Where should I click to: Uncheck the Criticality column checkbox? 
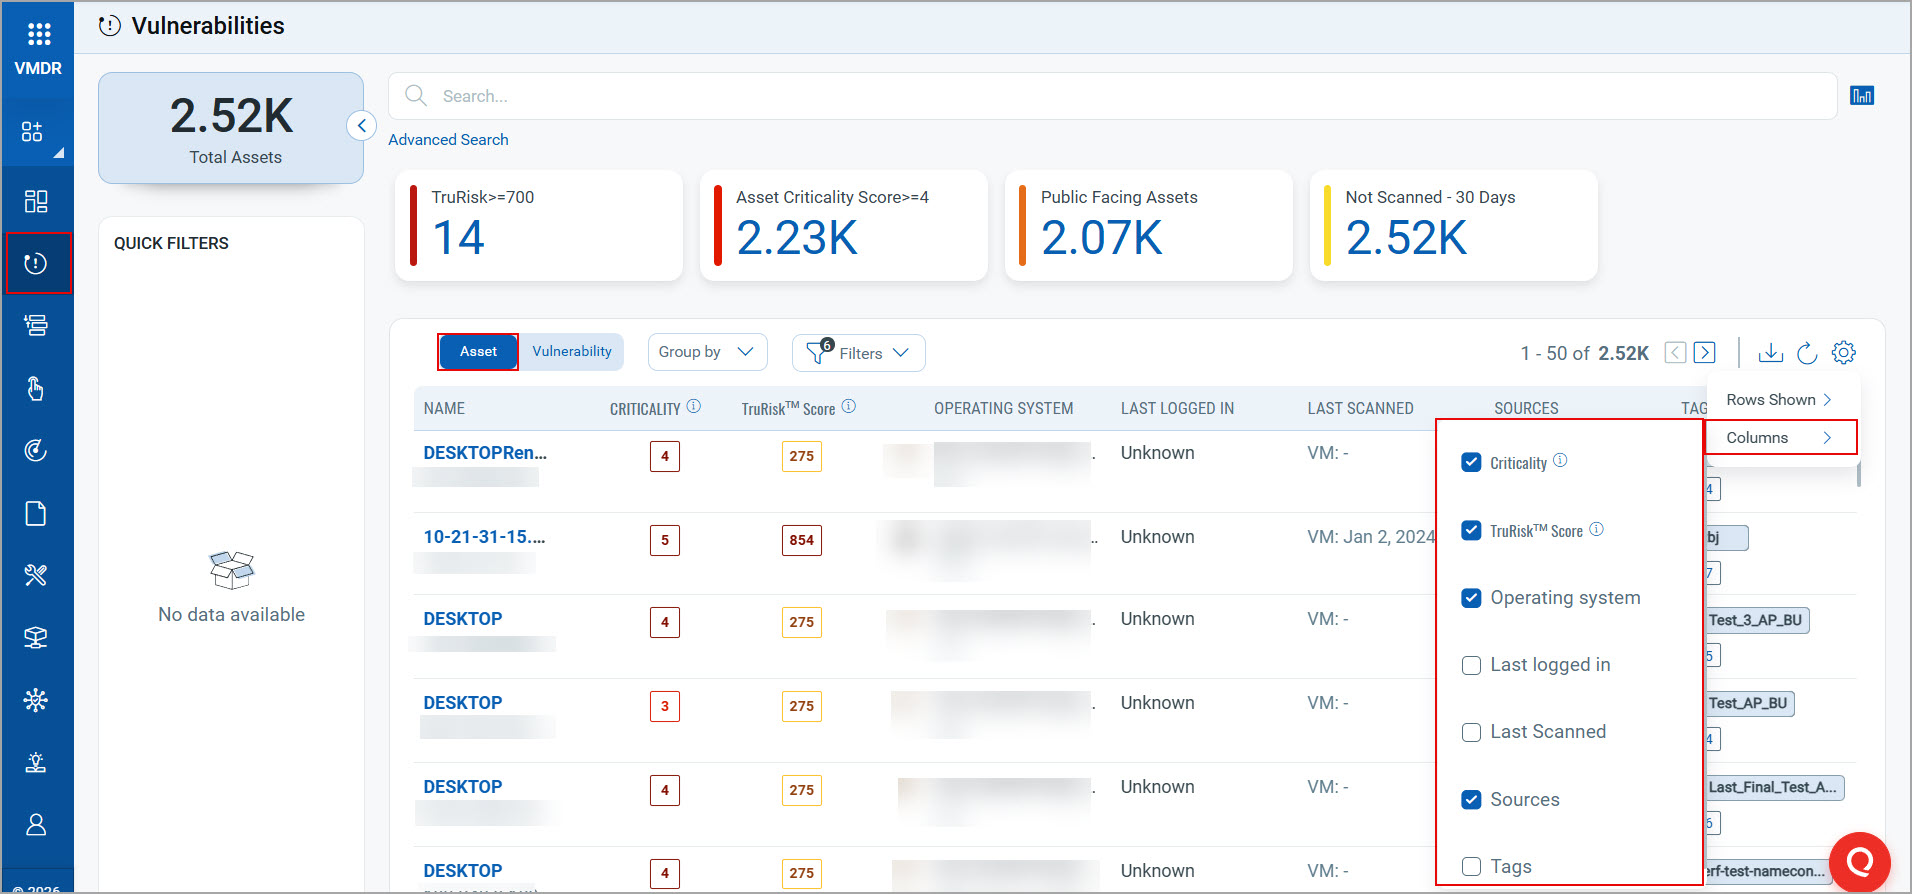point(1471,462)
